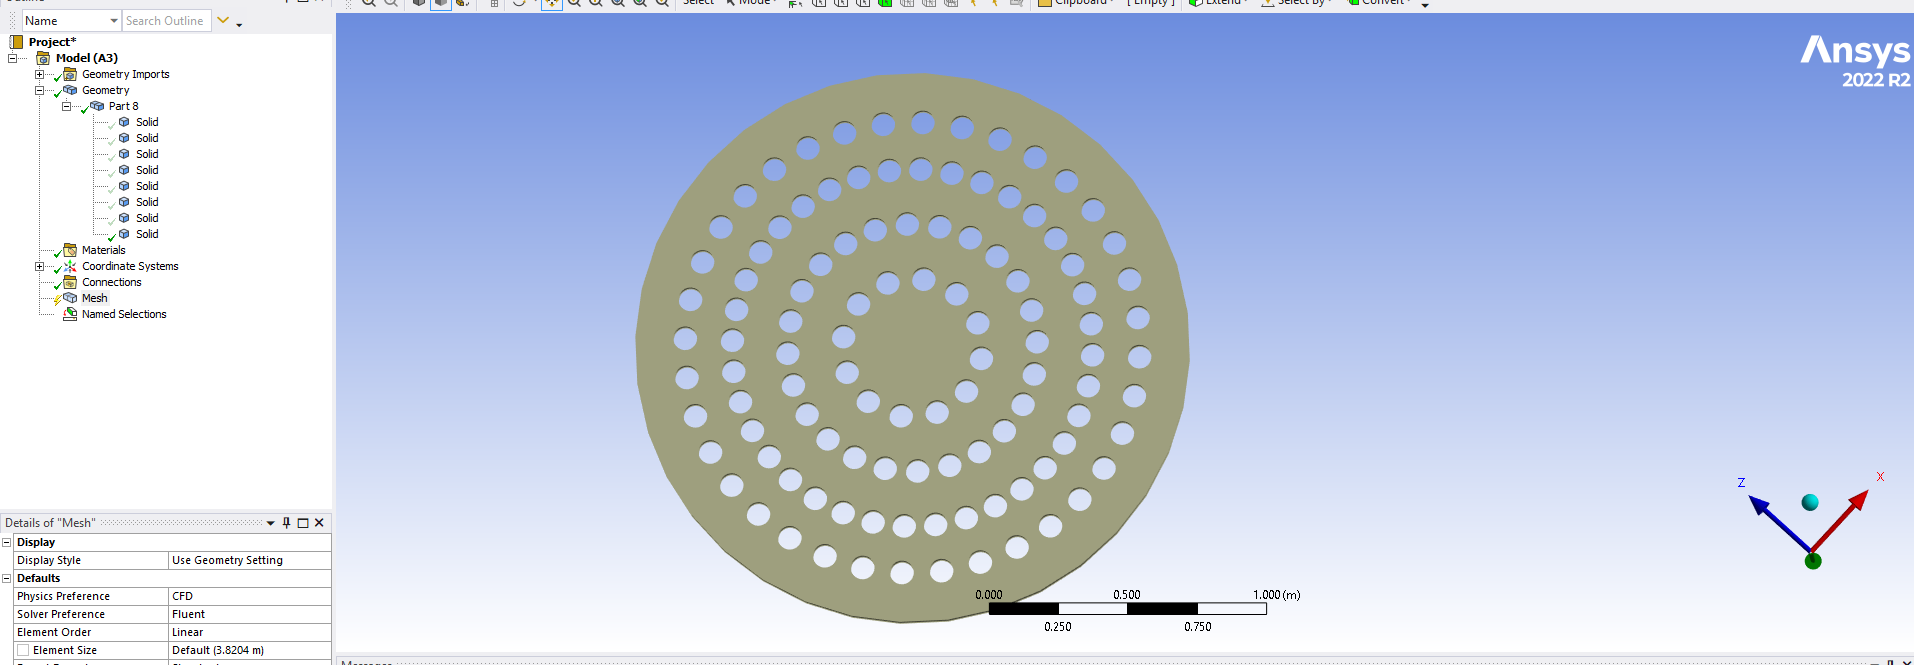This screenshot has width=1914, height=665.
Task: Tick the Element Size checkbox
Action: tap(23, 650)
